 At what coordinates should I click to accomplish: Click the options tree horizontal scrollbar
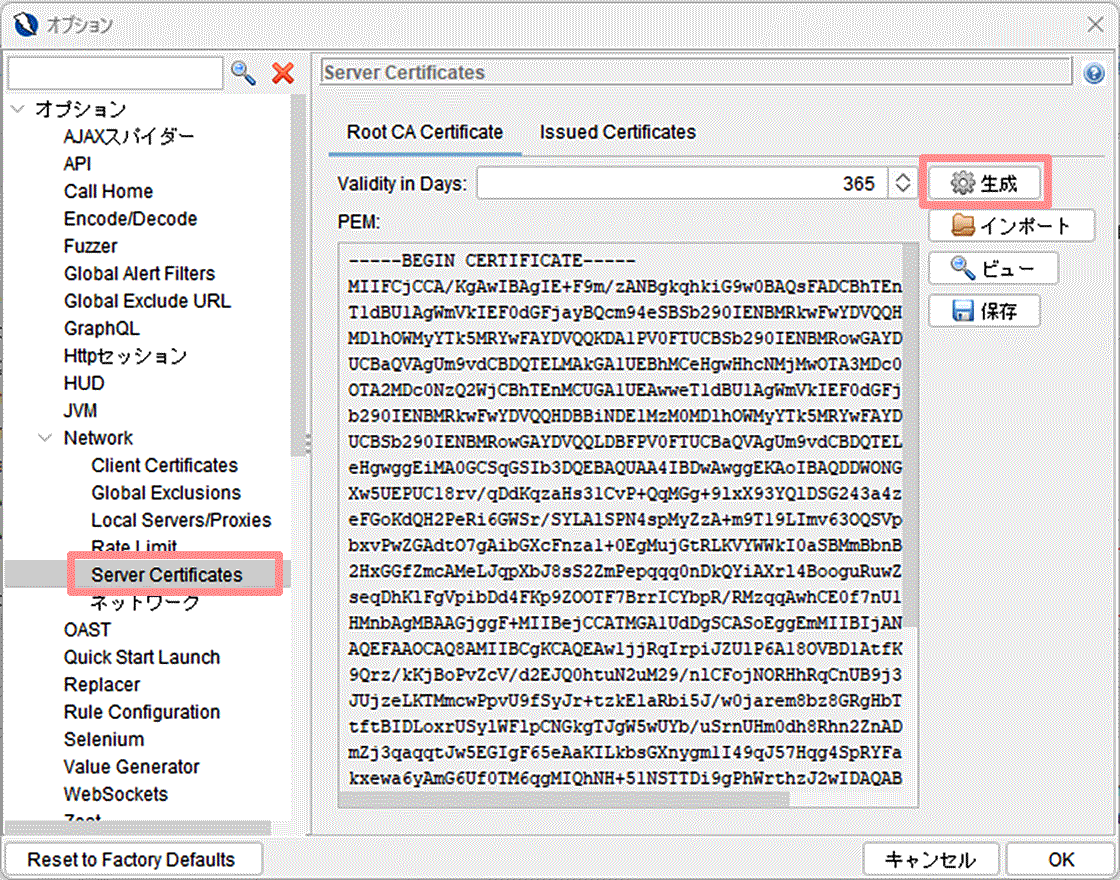[138, 828]
